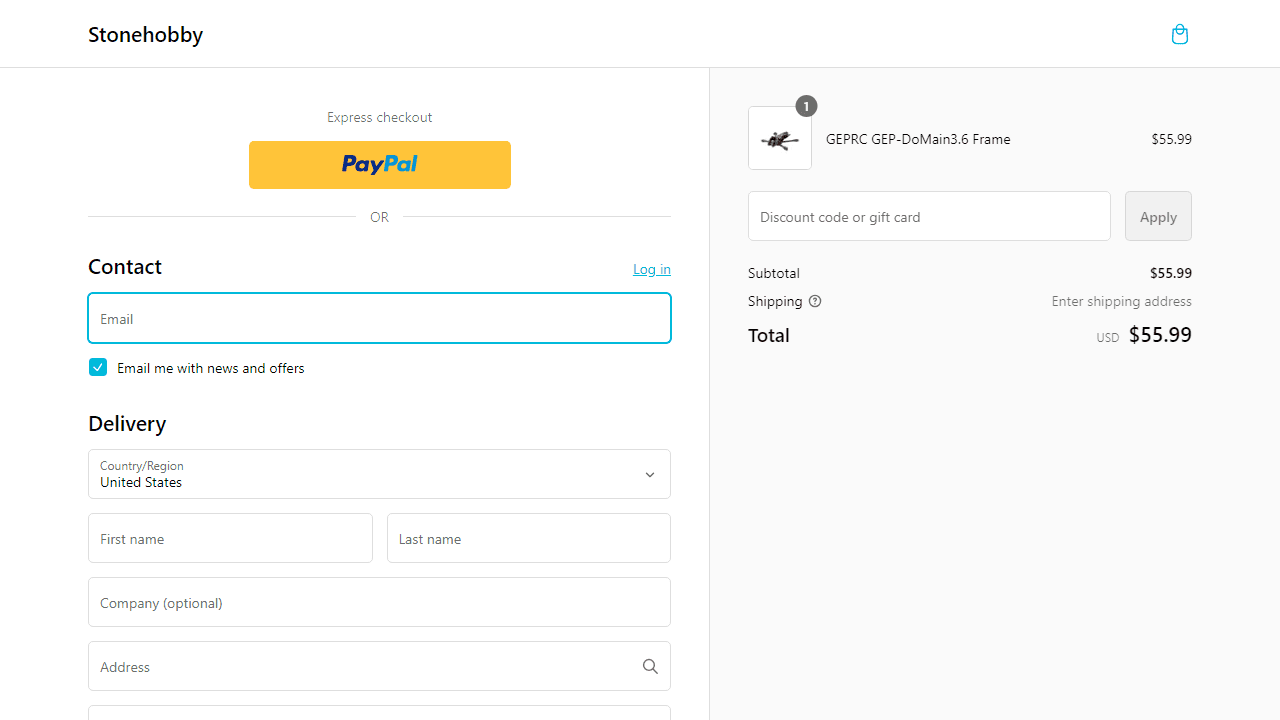The image size is (1280, 720).
Task: Uncheck Email me with news and offers
Action: 98,367
